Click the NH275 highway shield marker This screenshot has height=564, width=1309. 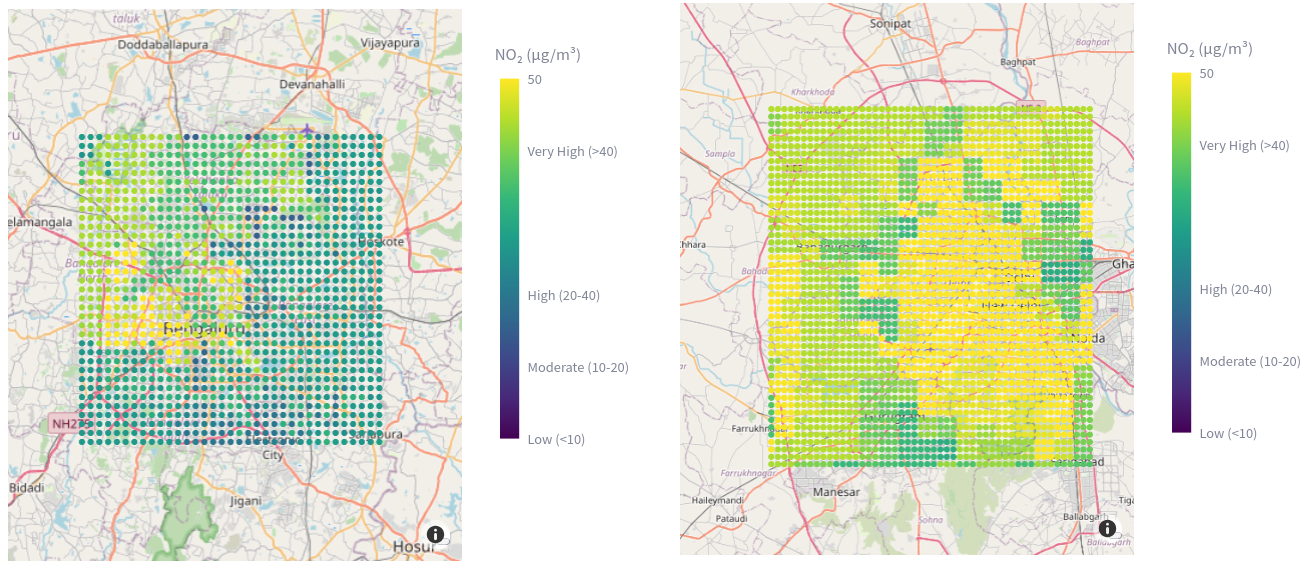point(63,424)
